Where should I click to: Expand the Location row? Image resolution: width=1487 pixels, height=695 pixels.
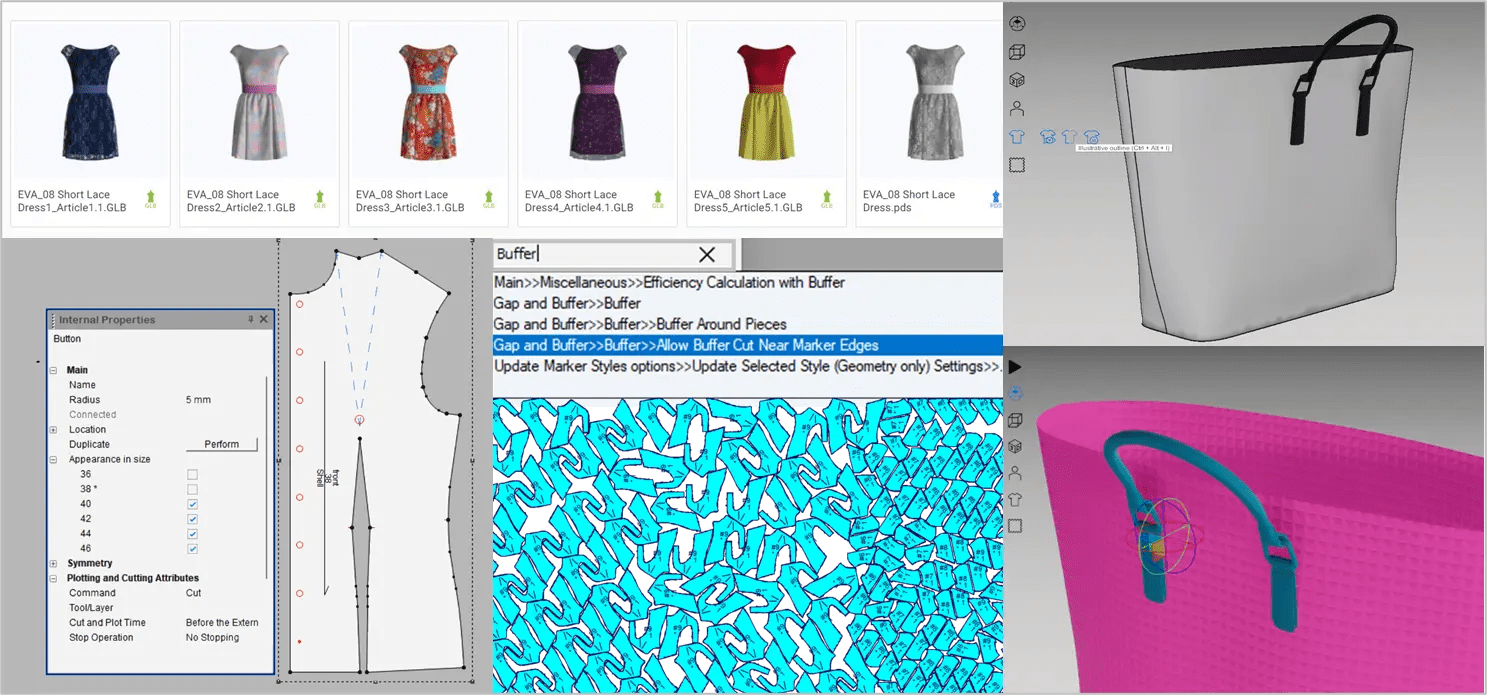[54, 430]
